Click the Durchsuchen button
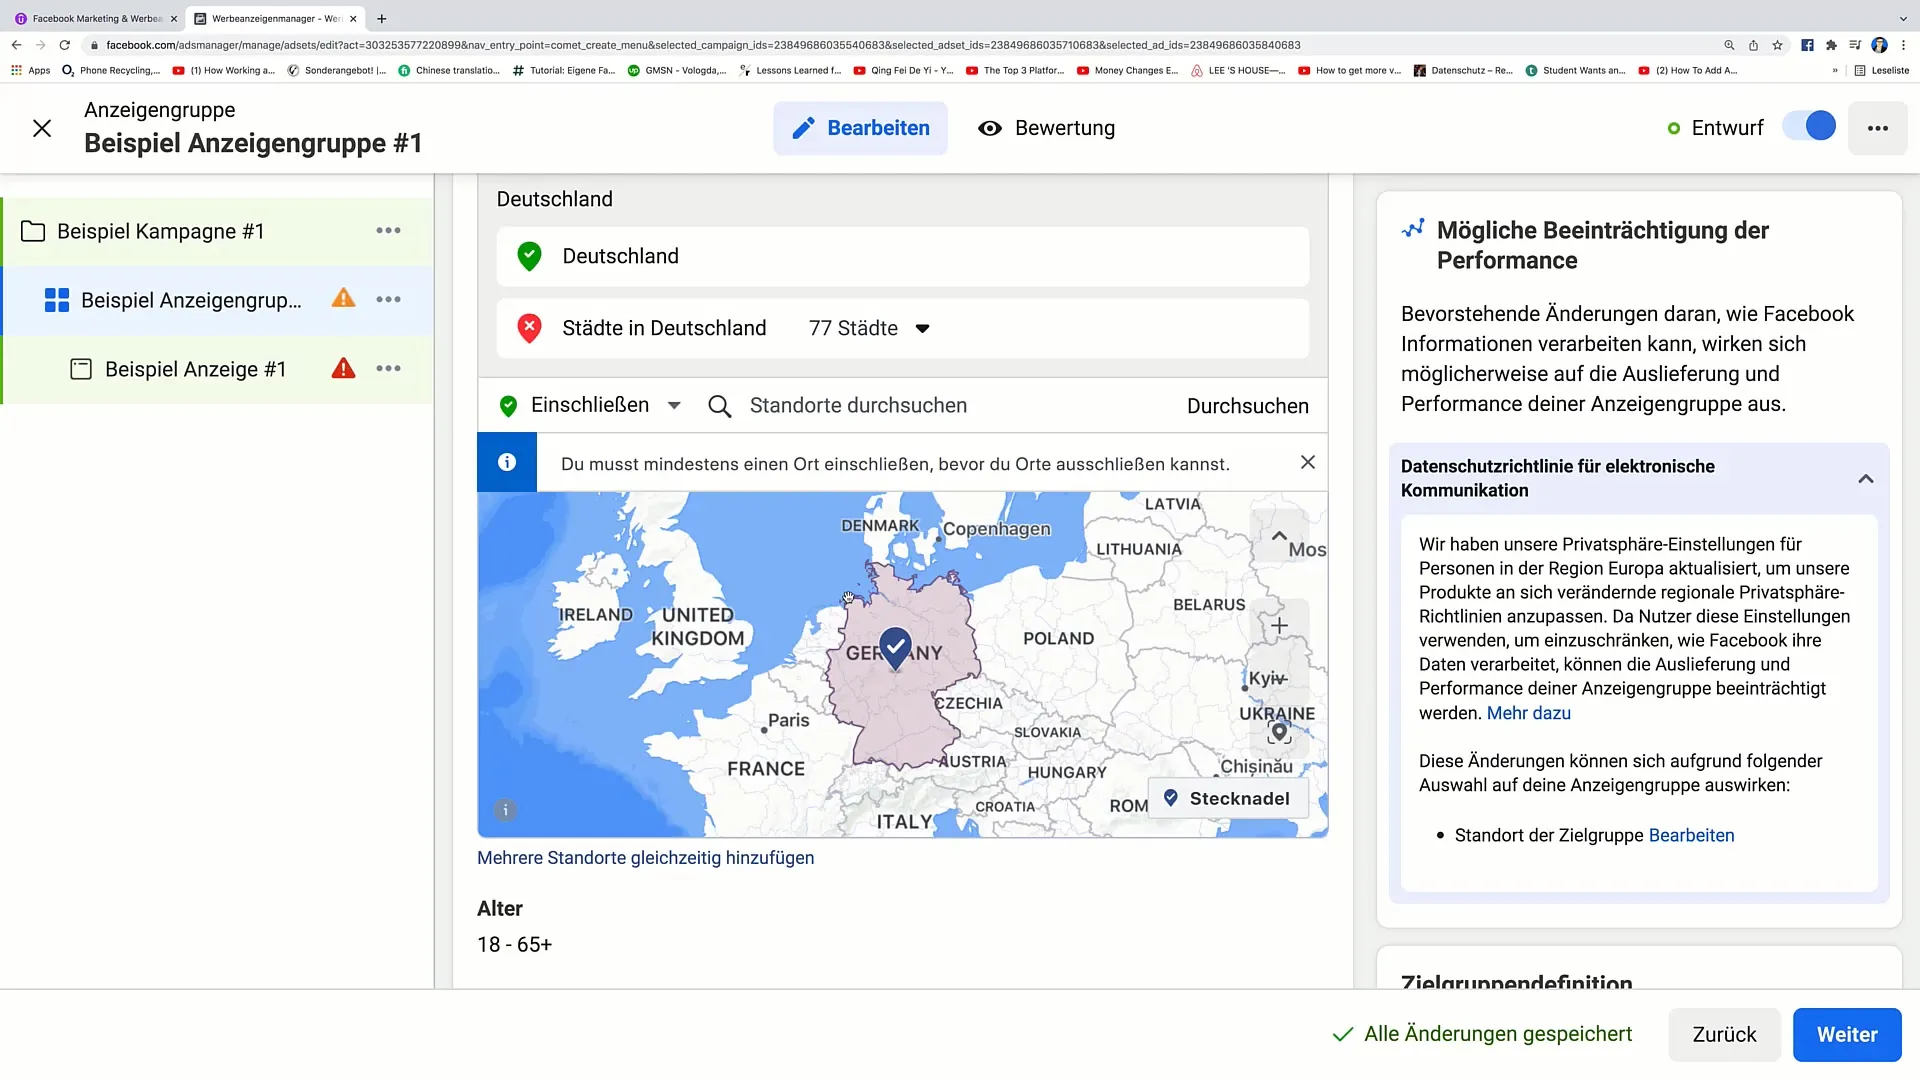The width and height of the screenshot is (1920, 1080). (1247, 406)
